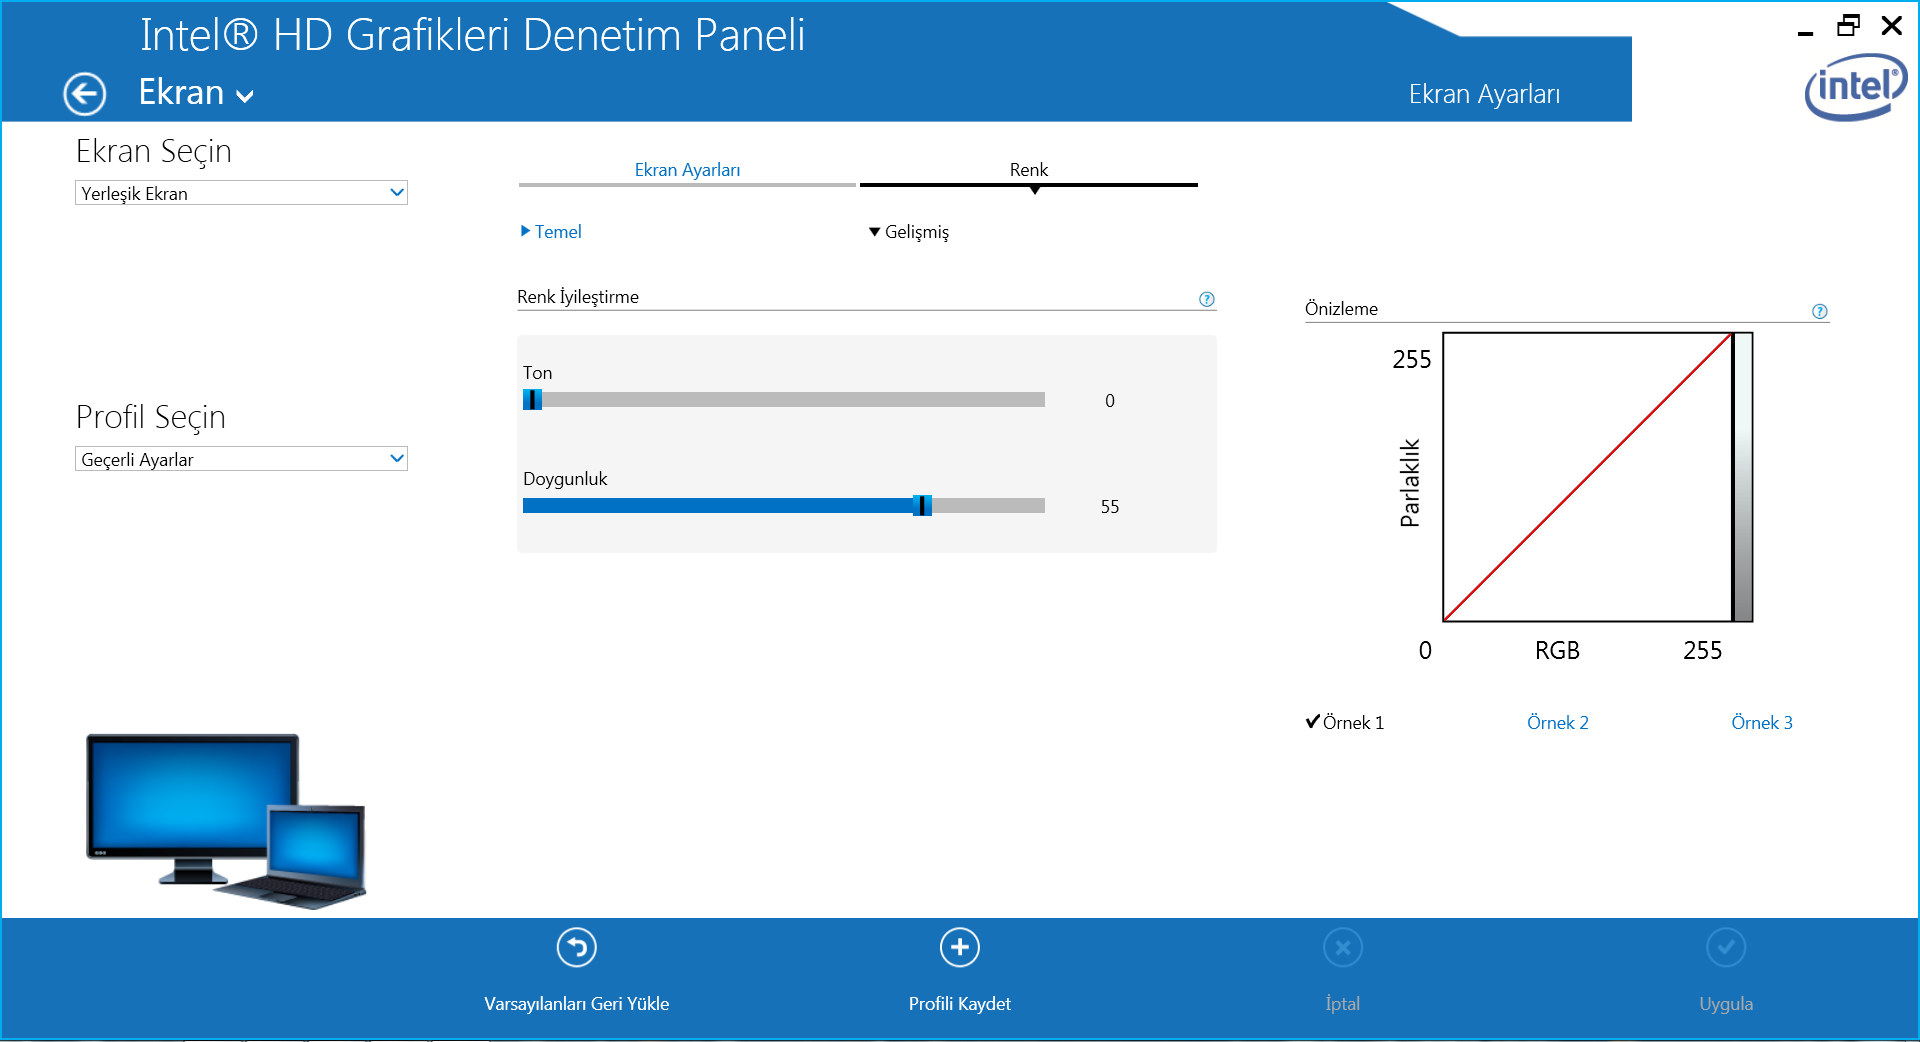Click the Doygunluk slider handle
1920x1042 pixels.
(x=922, y=506)
